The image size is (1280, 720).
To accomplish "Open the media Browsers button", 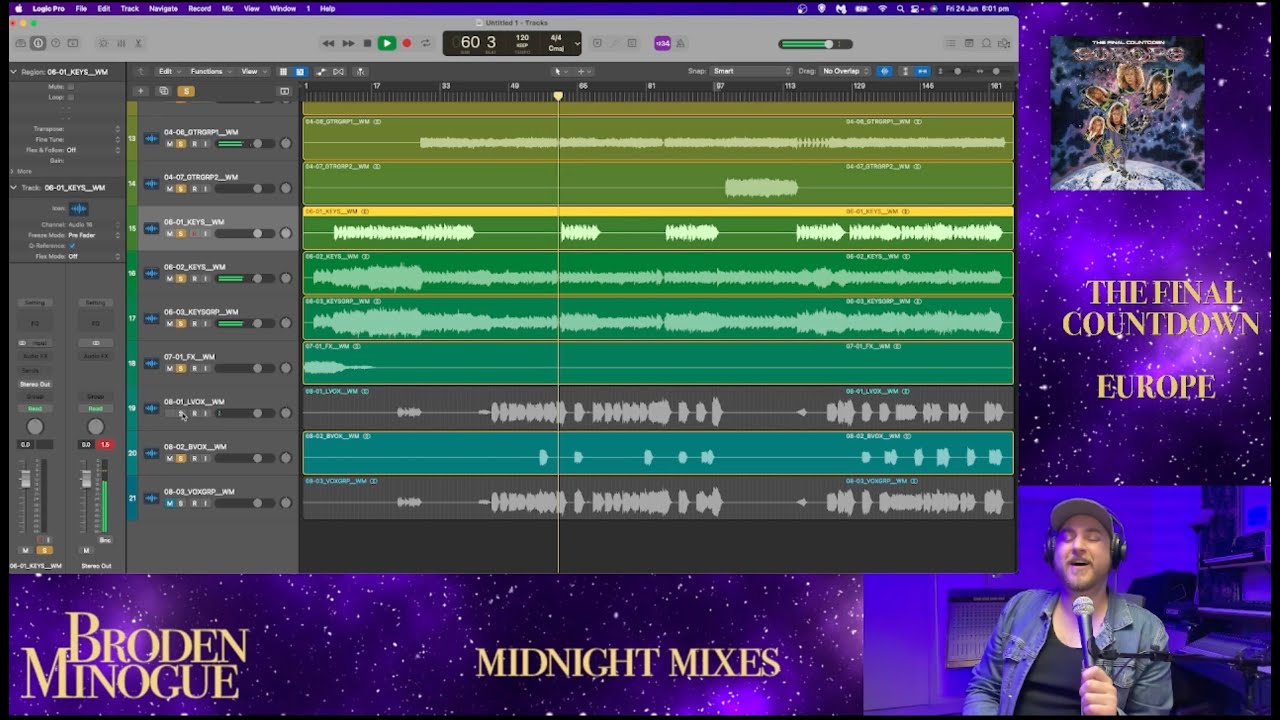I will point(1004,43).
